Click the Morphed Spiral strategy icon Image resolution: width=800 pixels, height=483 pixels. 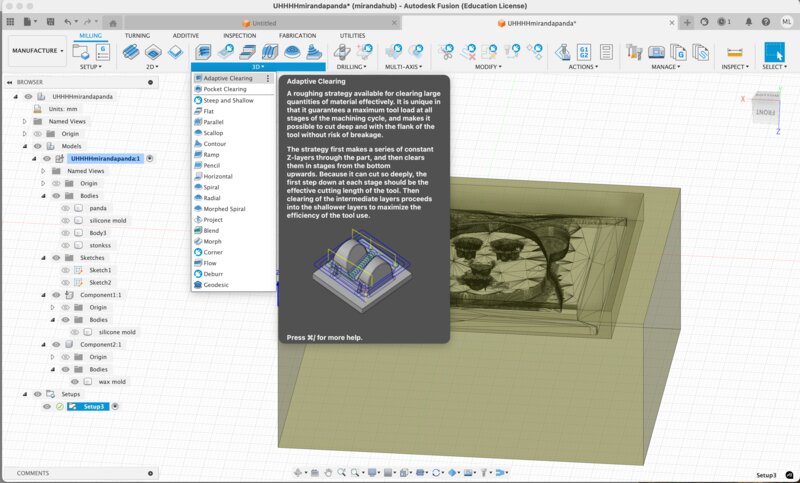tap(197, 209)
